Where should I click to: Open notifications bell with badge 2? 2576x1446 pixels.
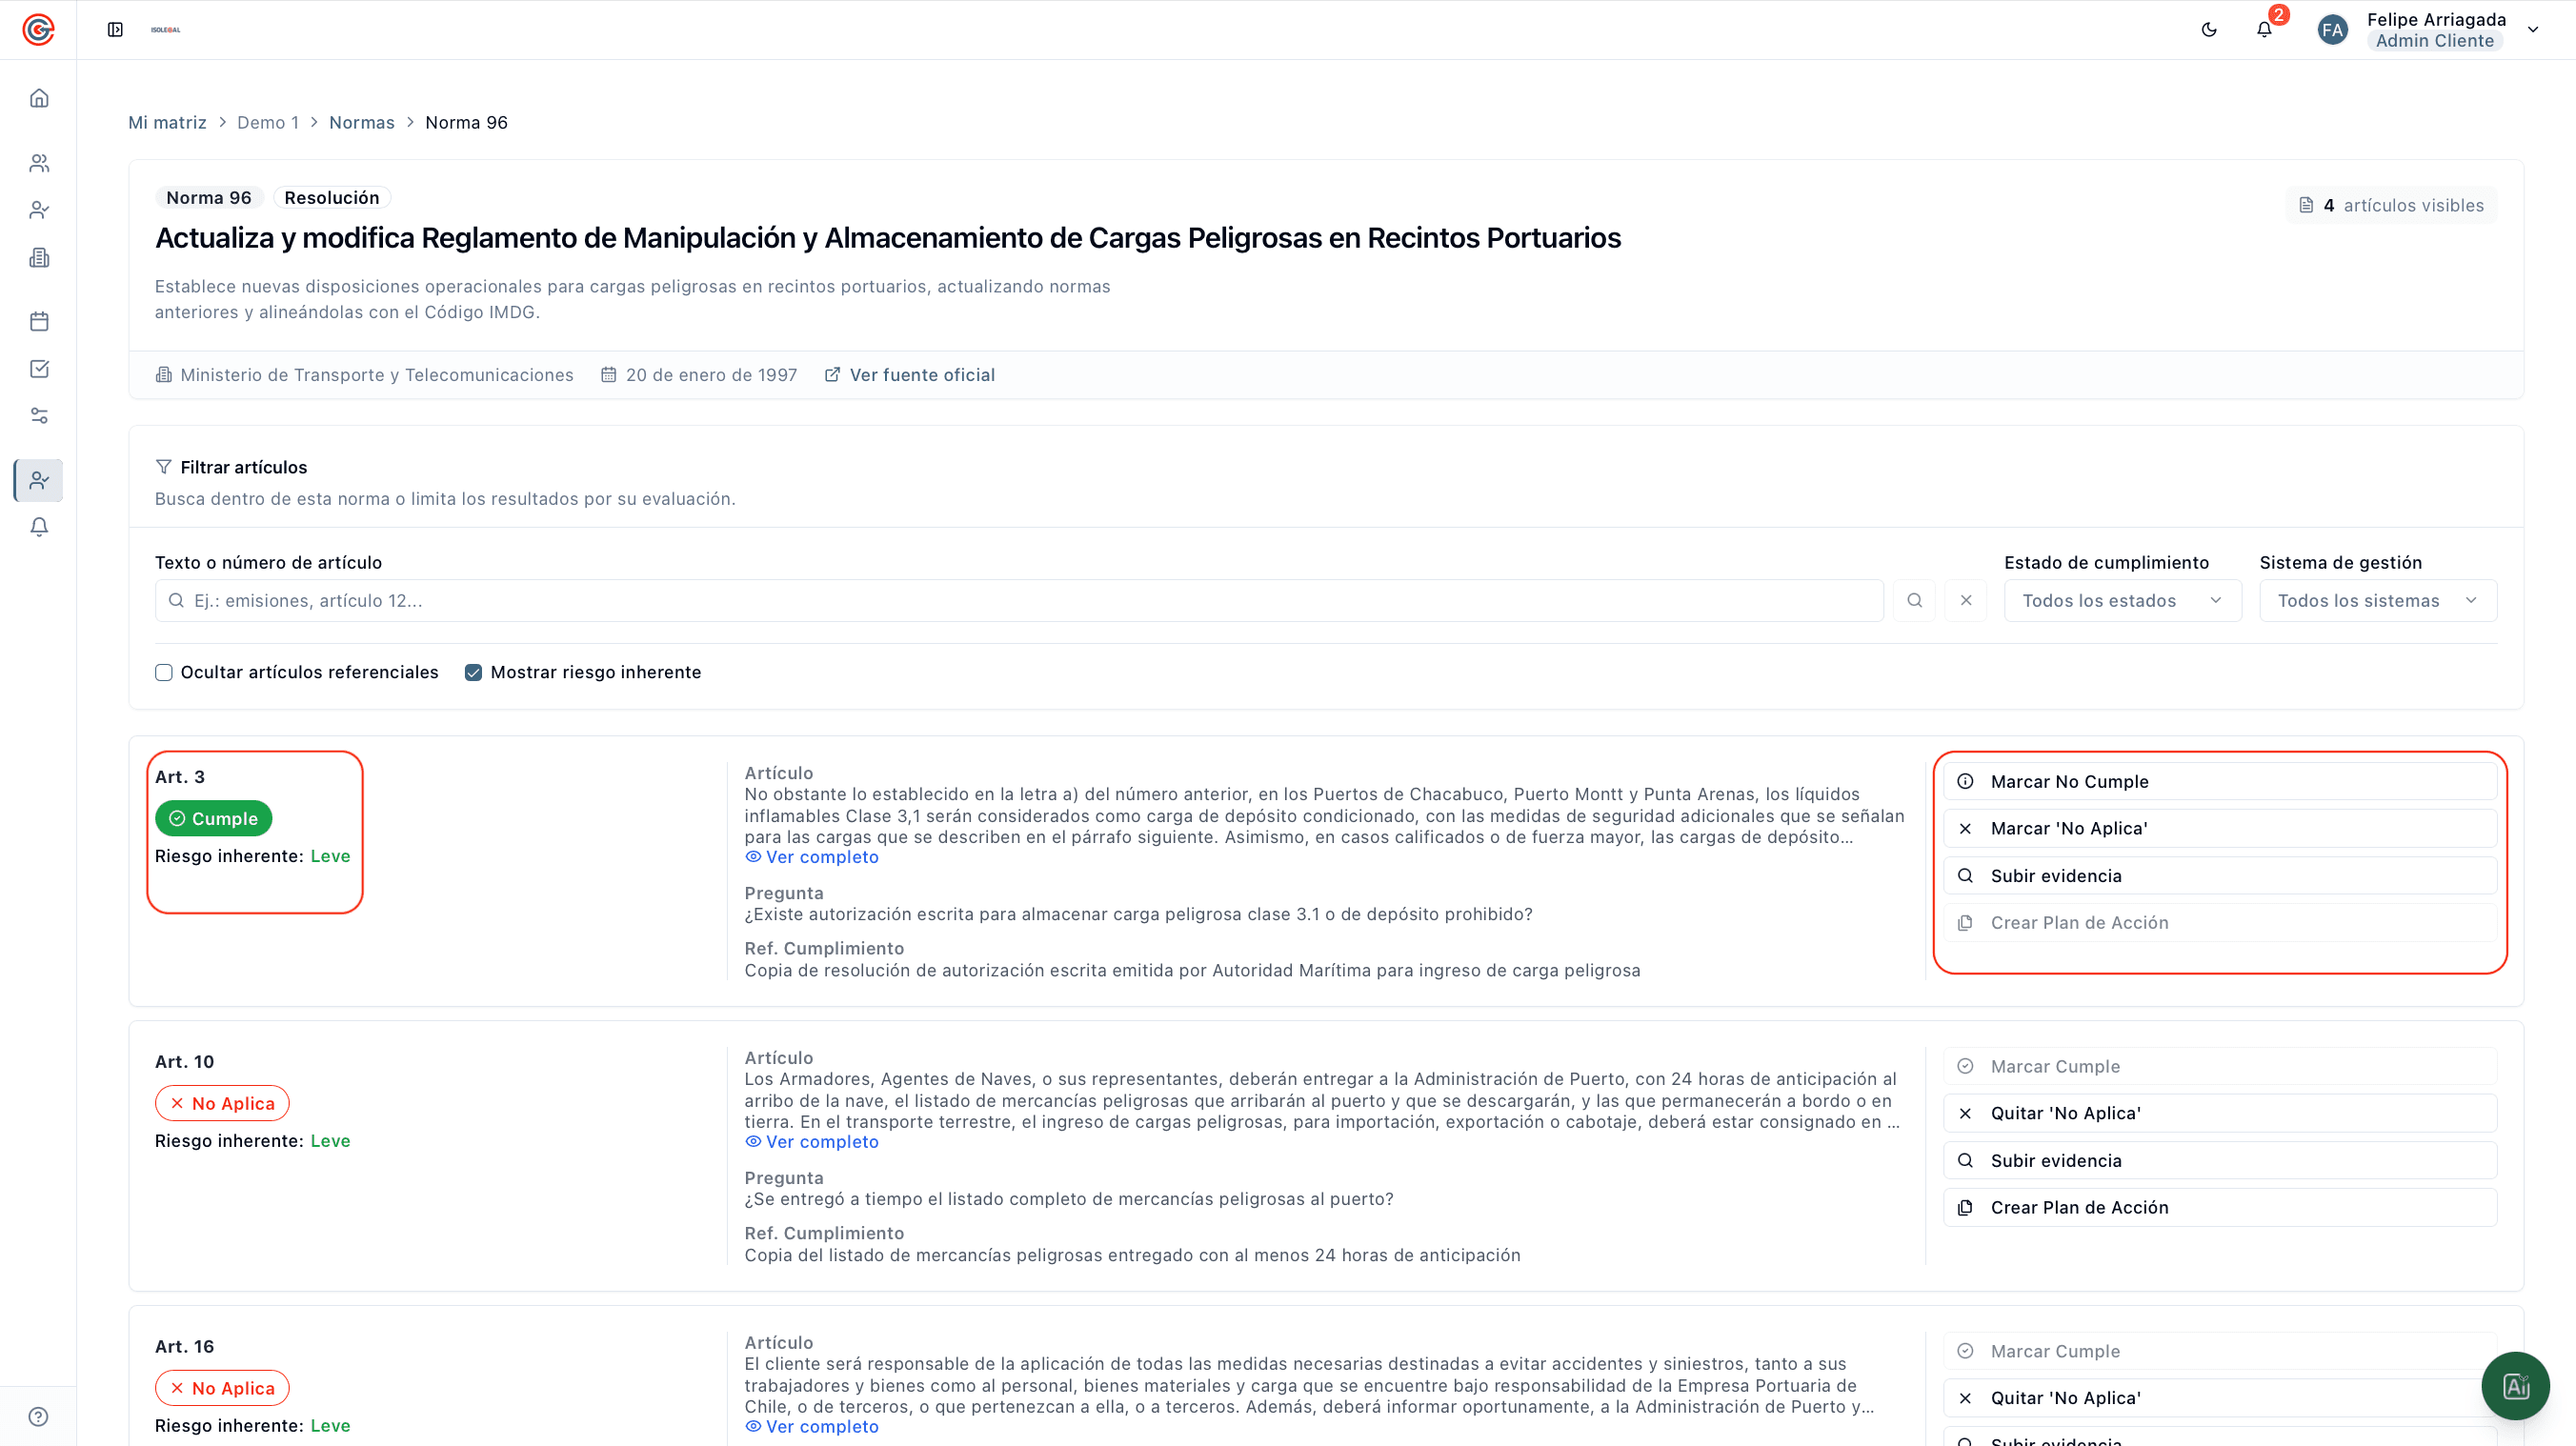click(2264, 30)
